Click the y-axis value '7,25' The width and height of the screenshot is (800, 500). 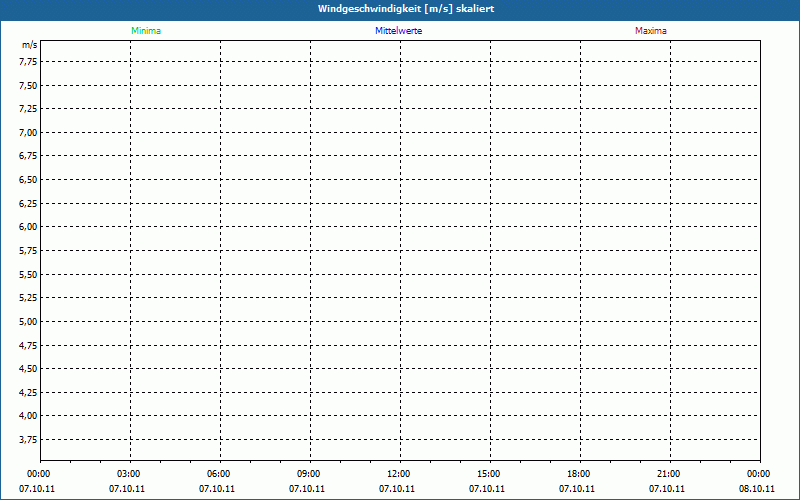click(x=28, y=109)
